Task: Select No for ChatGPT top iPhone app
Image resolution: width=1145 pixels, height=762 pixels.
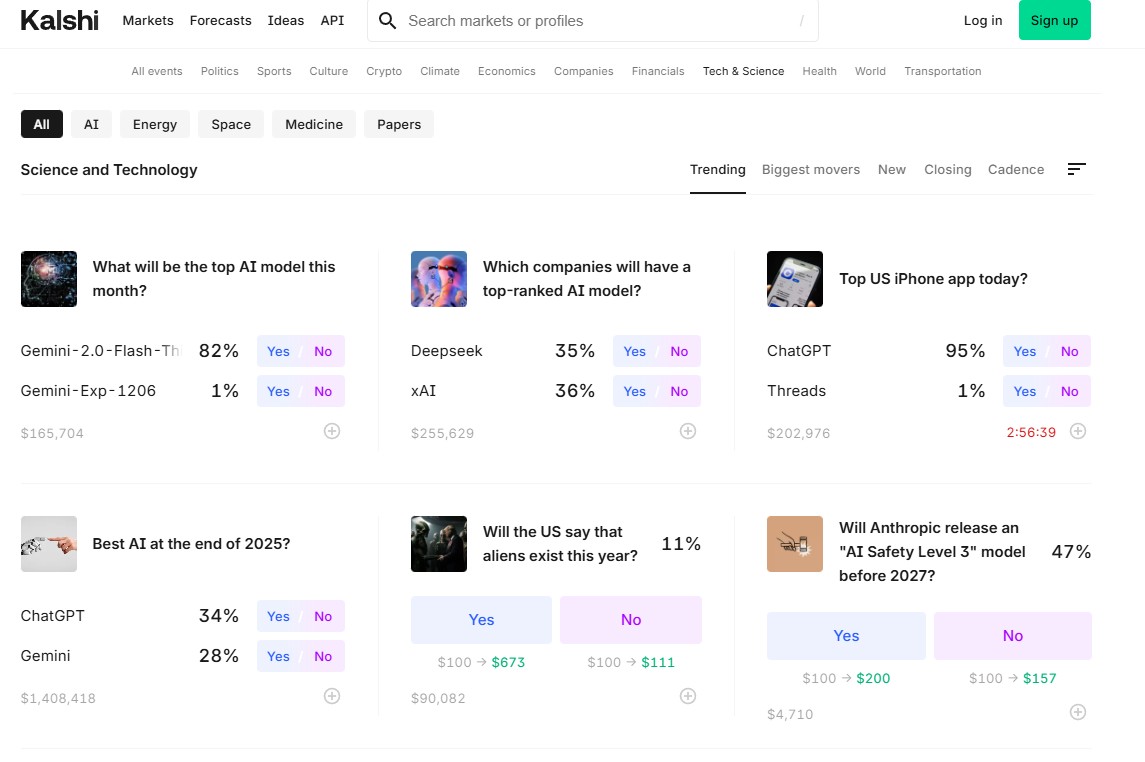Action: [x=1069, y=351]
